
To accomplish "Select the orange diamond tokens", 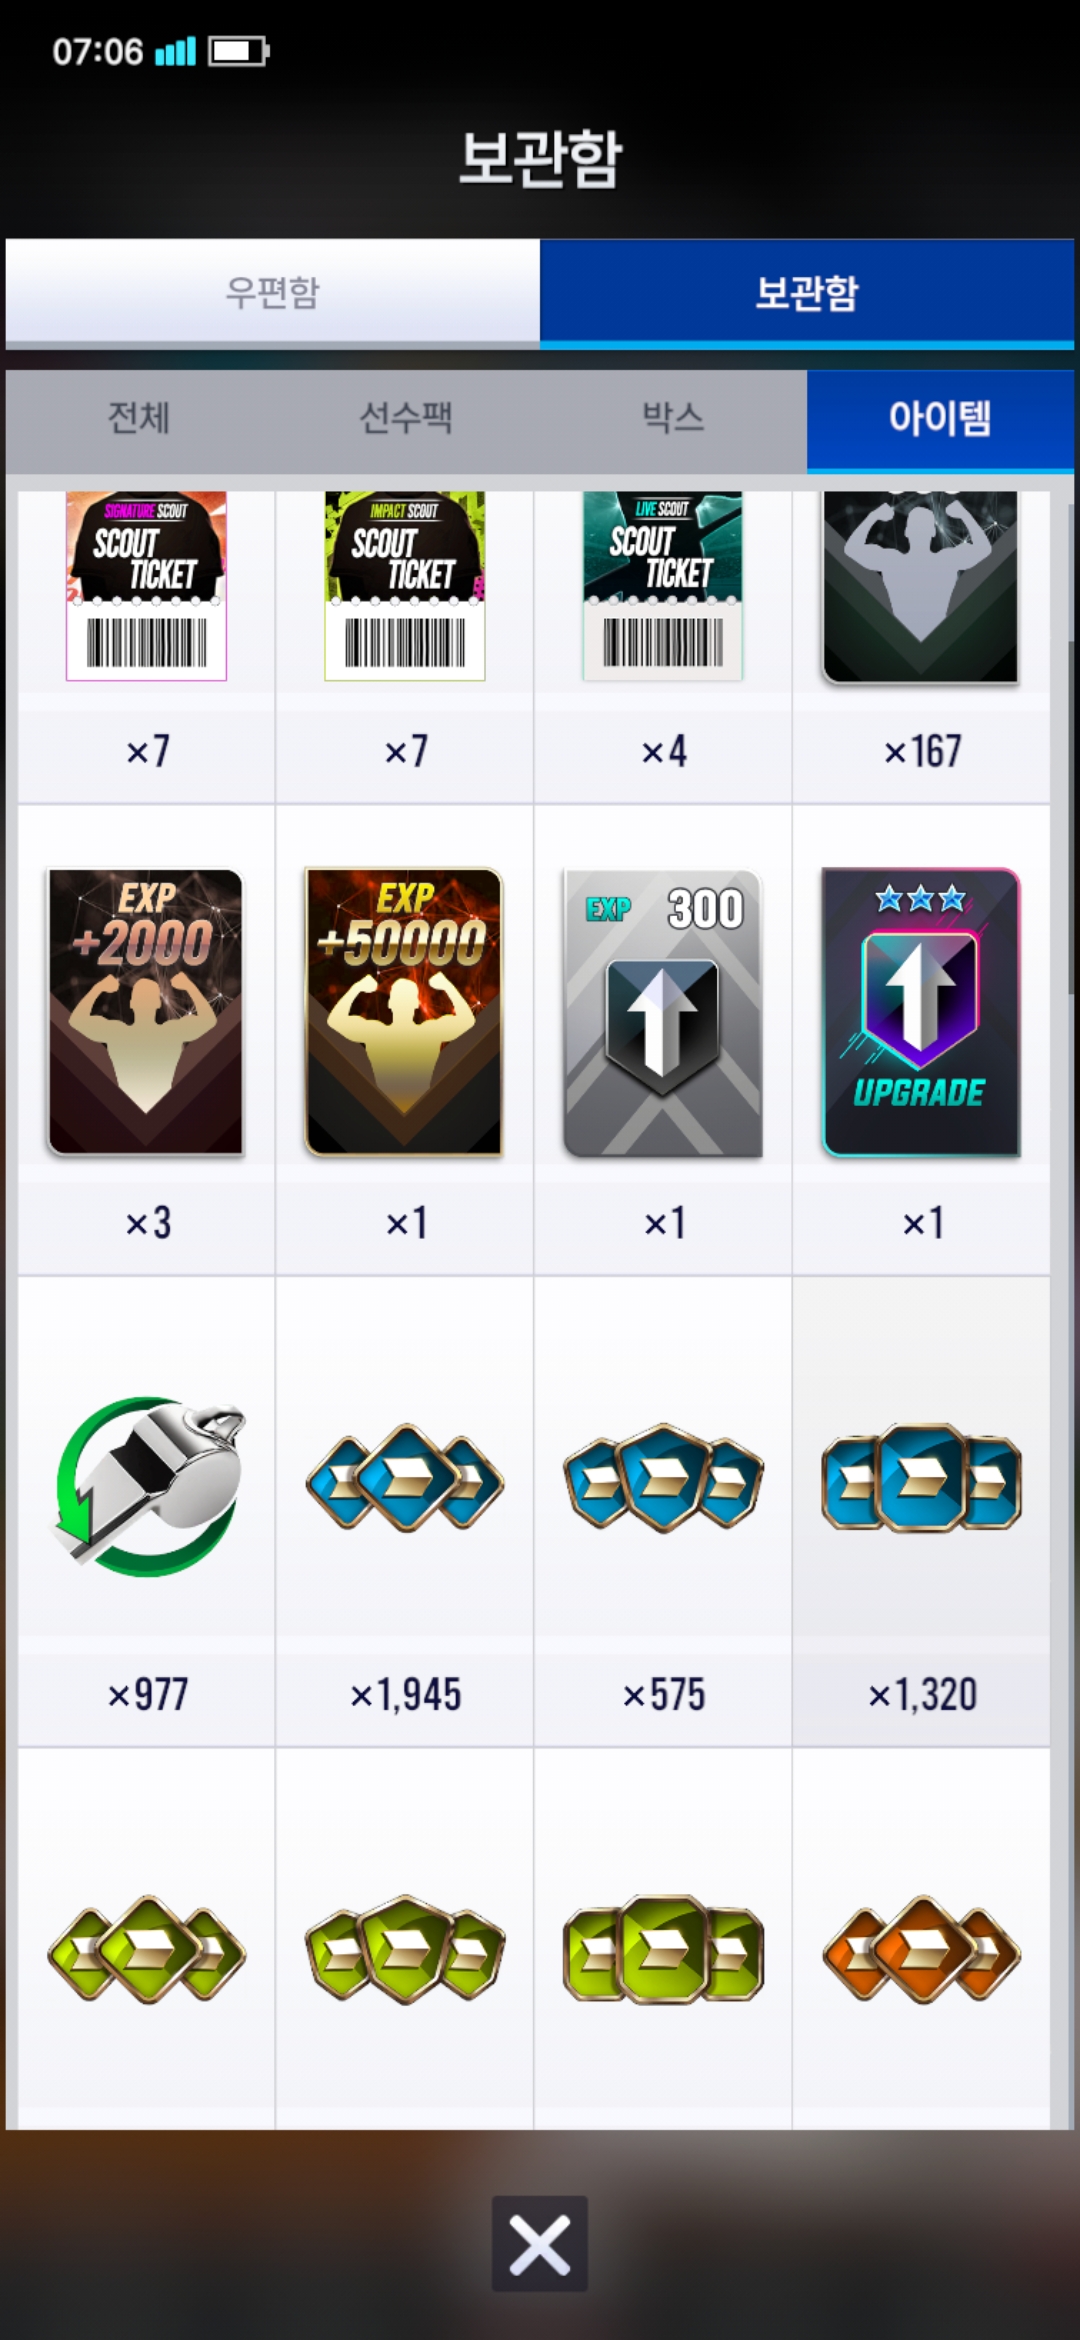I will coord(921,1949).
